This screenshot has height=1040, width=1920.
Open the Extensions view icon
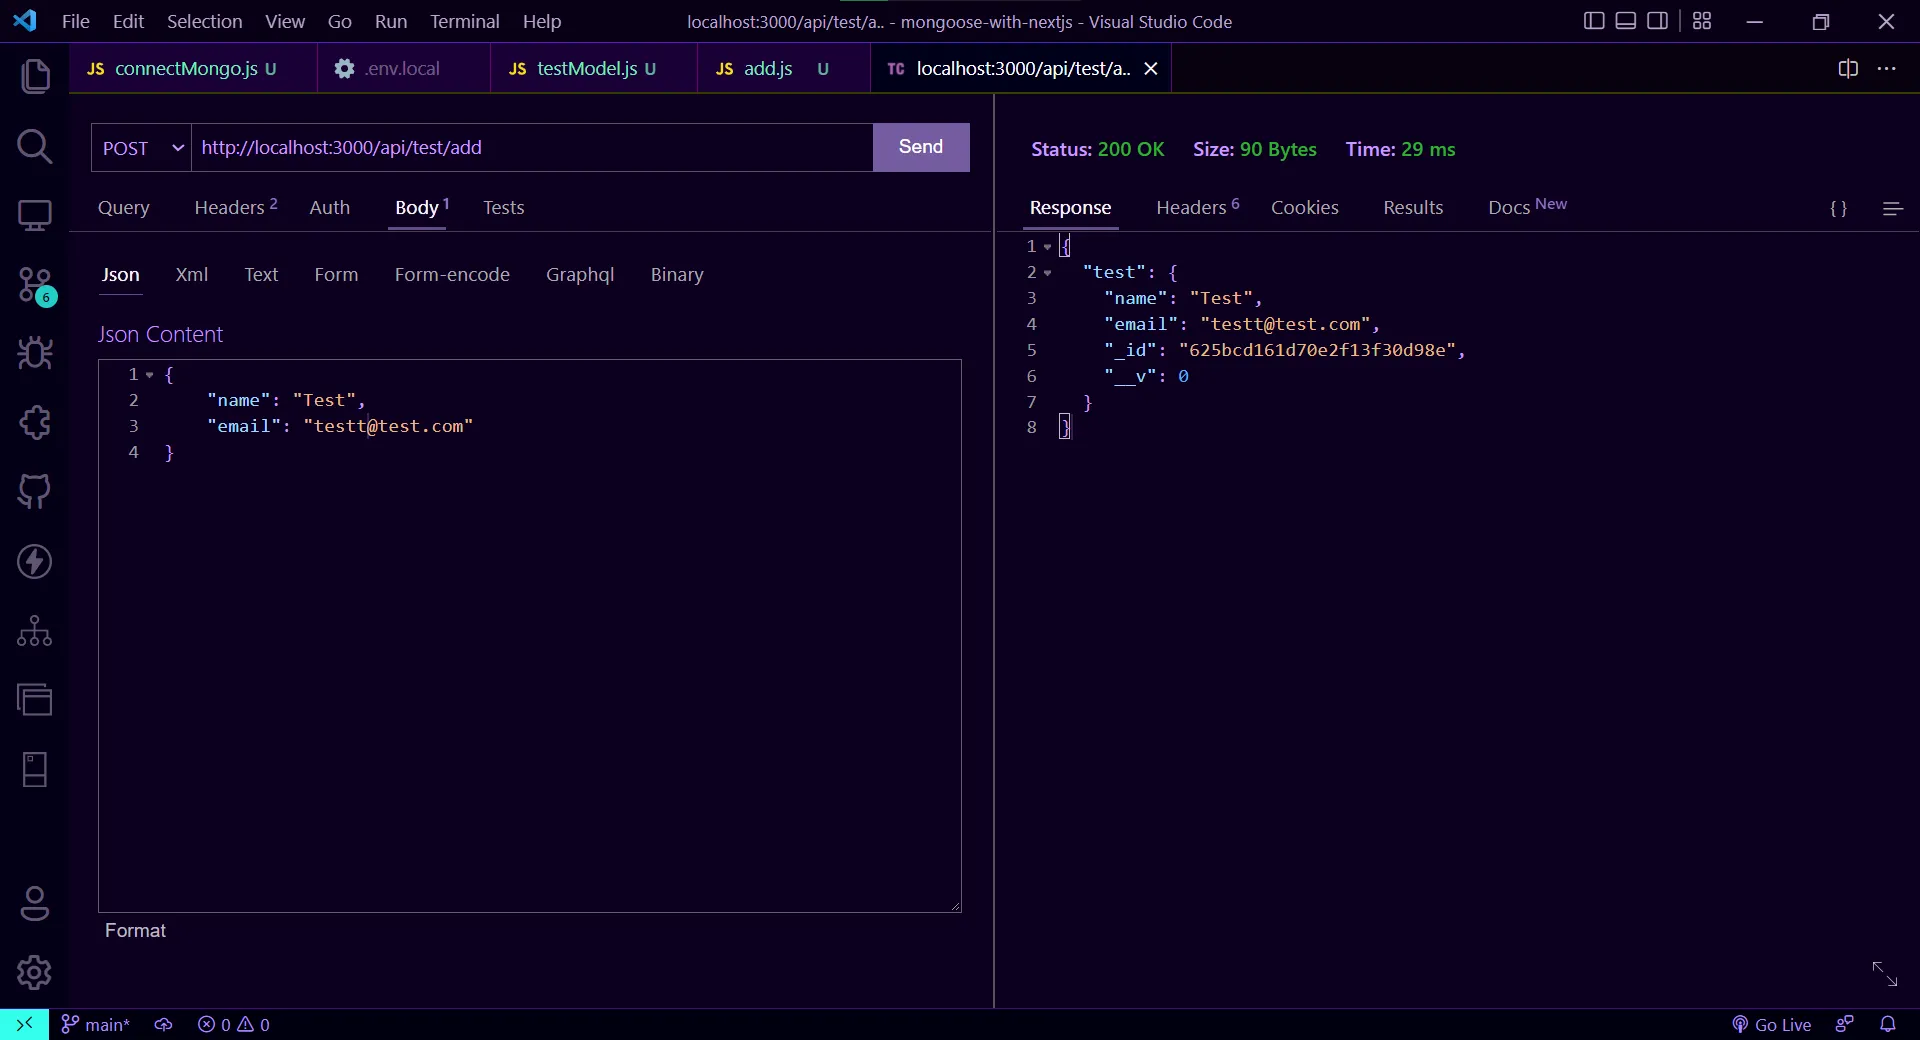(x=35, y=422)
